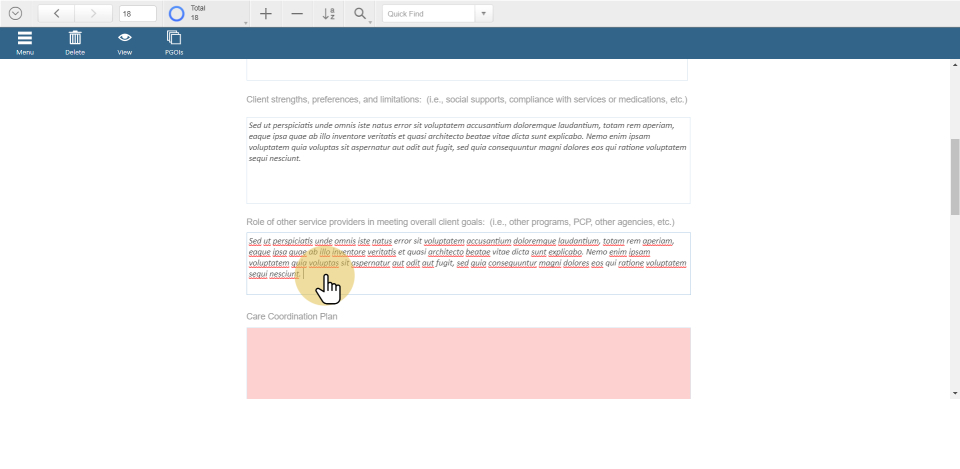
Task: Open the hamburger Menu icon
Action: pyautogui.click(x=25, y=38)
